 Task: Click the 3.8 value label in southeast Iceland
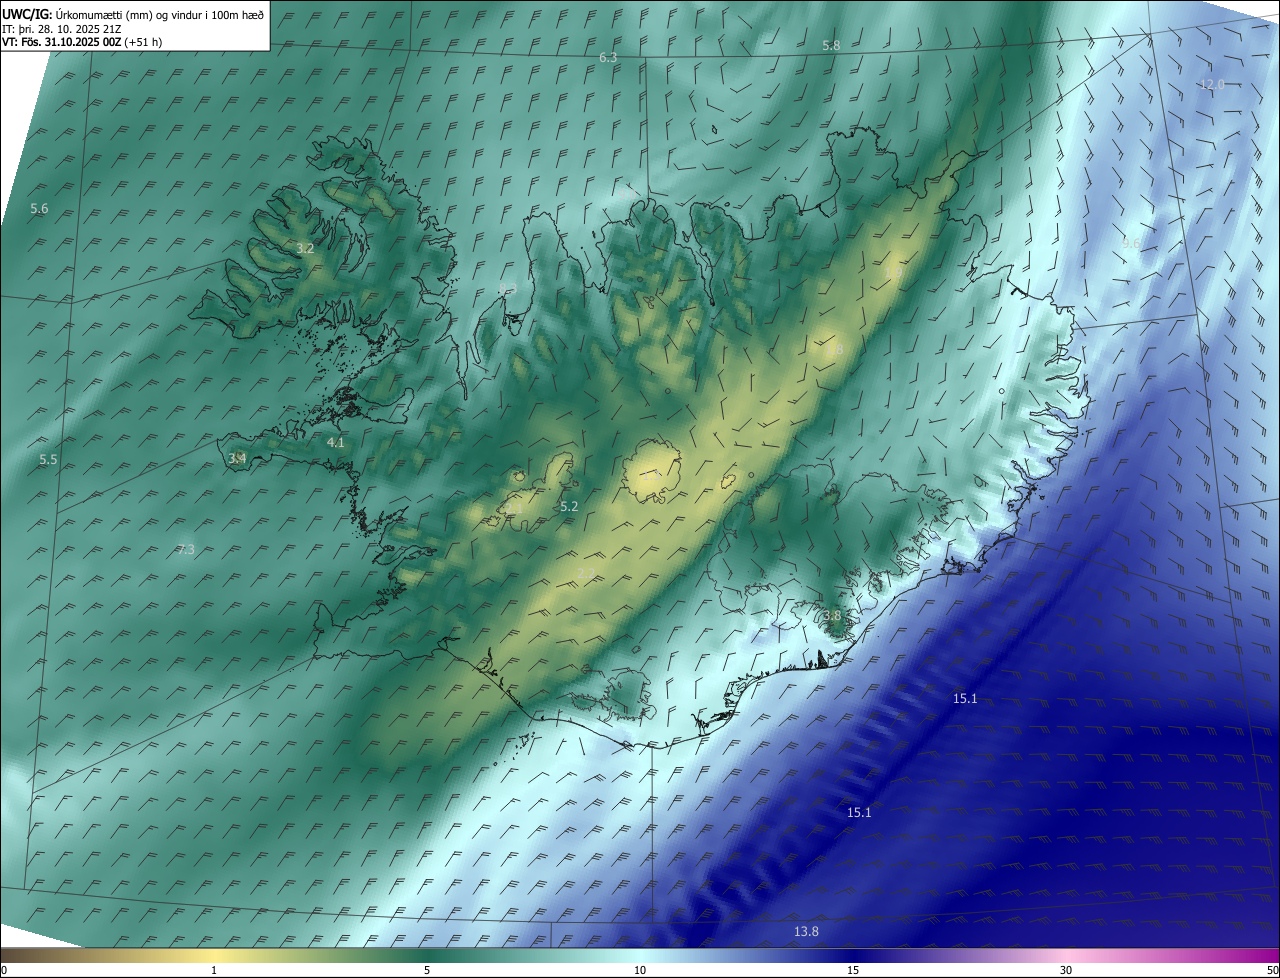tap(831, 616)
